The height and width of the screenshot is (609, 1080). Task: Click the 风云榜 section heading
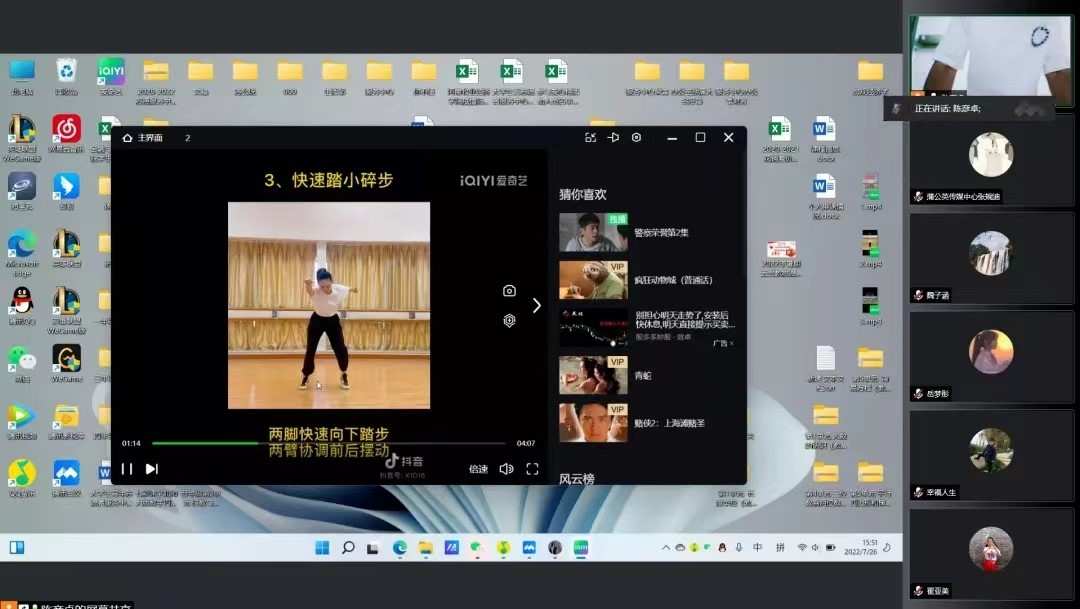577,479
